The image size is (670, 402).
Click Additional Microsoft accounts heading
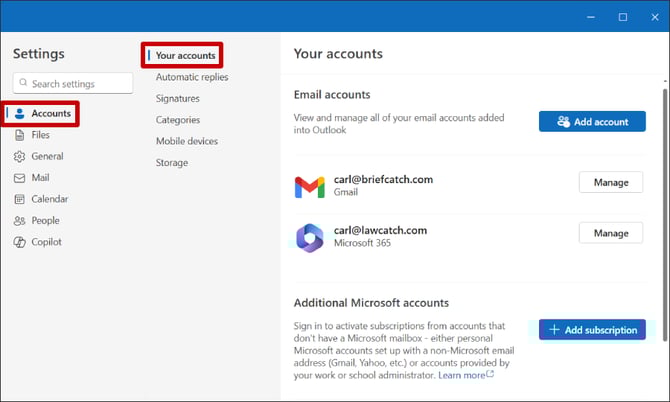click(371, 303)
